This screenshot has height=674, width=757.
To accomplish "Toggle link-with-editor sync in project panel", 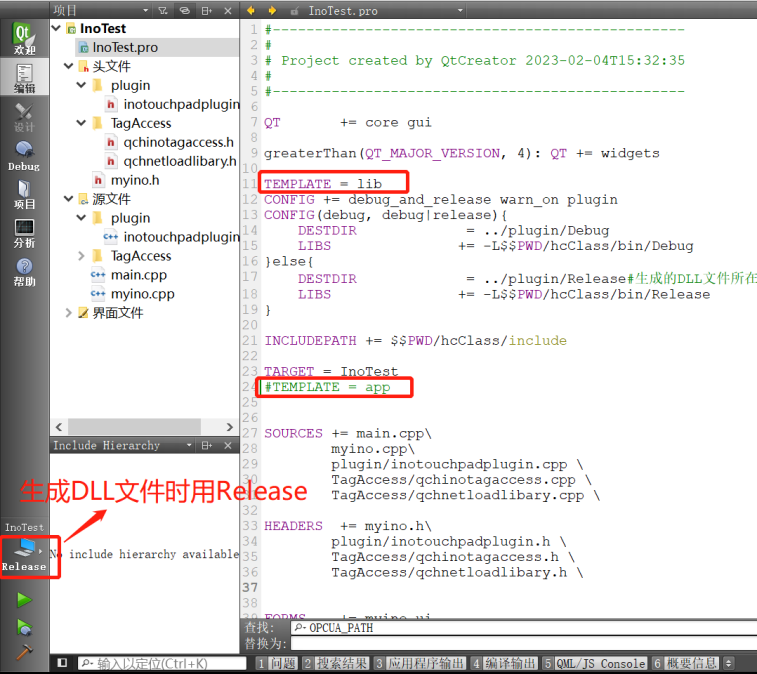I will [184, 10].
